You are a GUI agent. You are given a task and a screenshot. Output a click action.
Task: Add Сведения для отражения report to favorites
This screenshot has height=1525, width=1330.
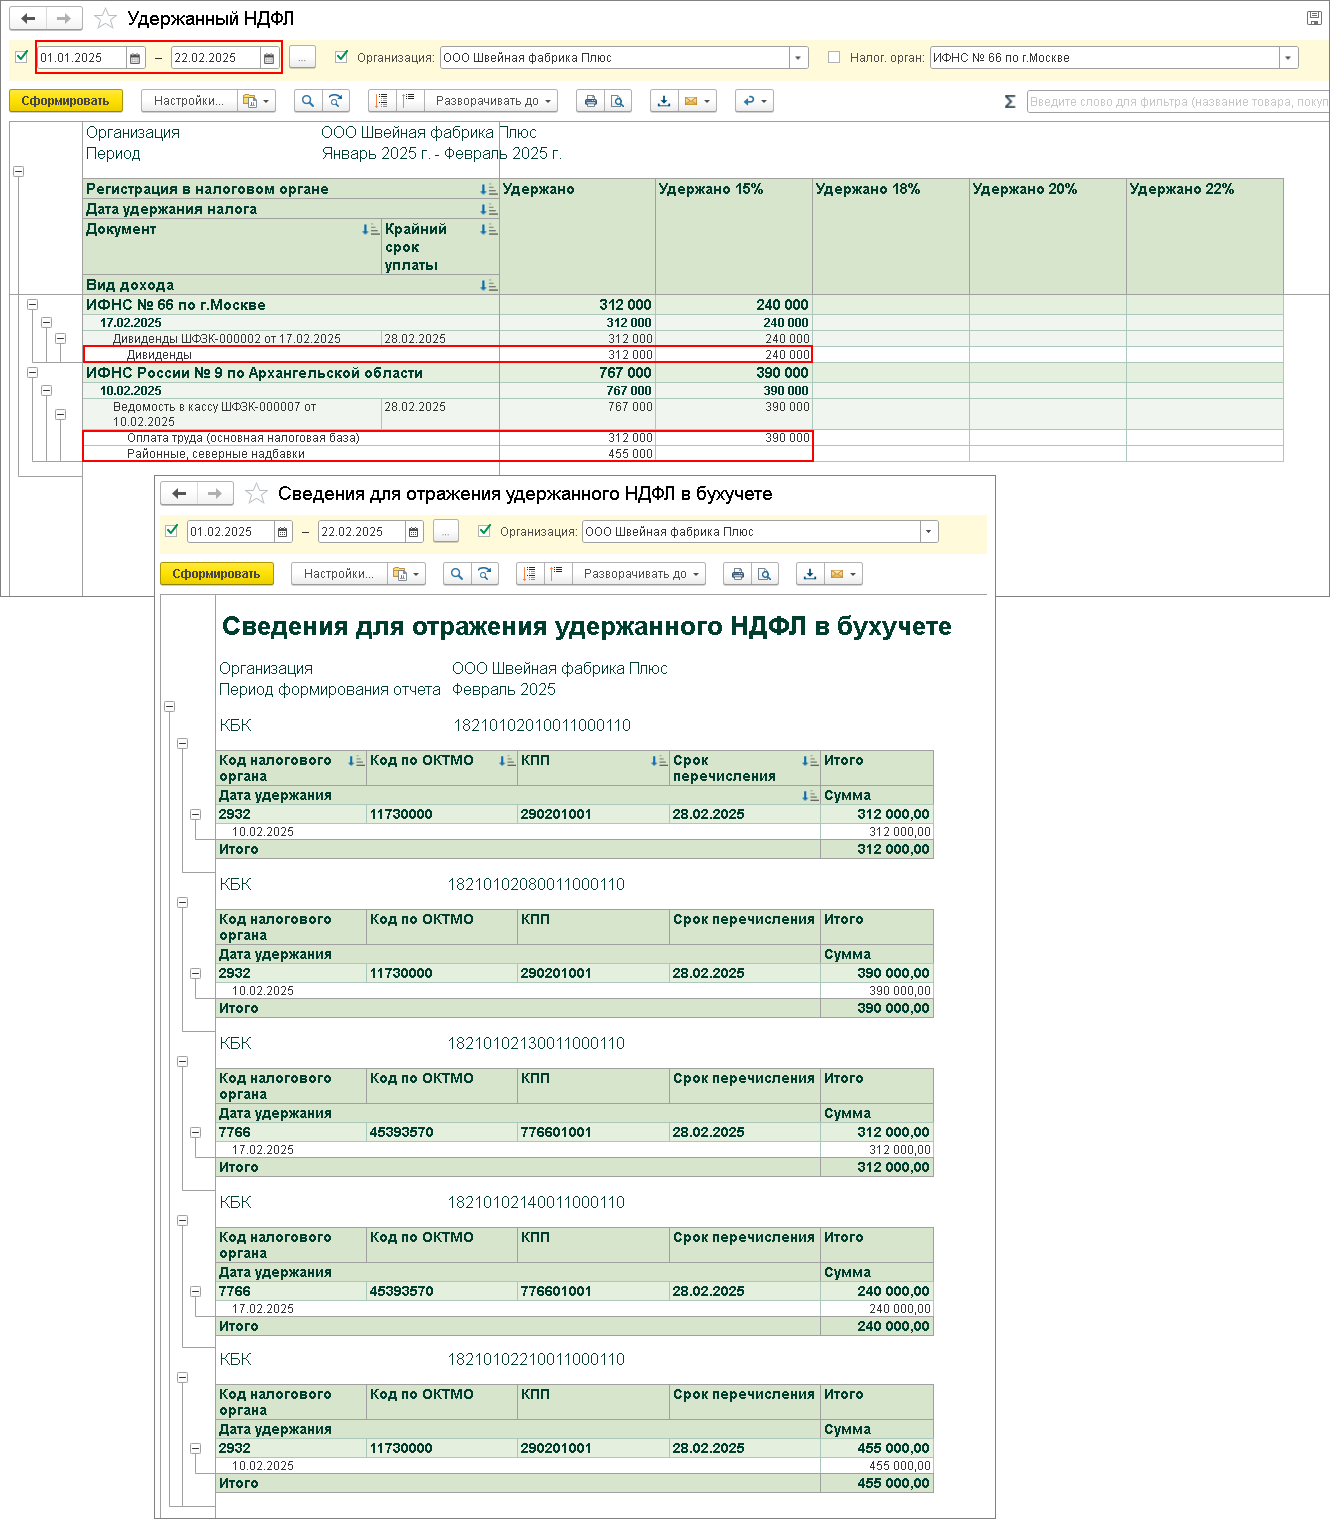pos(256,493)
